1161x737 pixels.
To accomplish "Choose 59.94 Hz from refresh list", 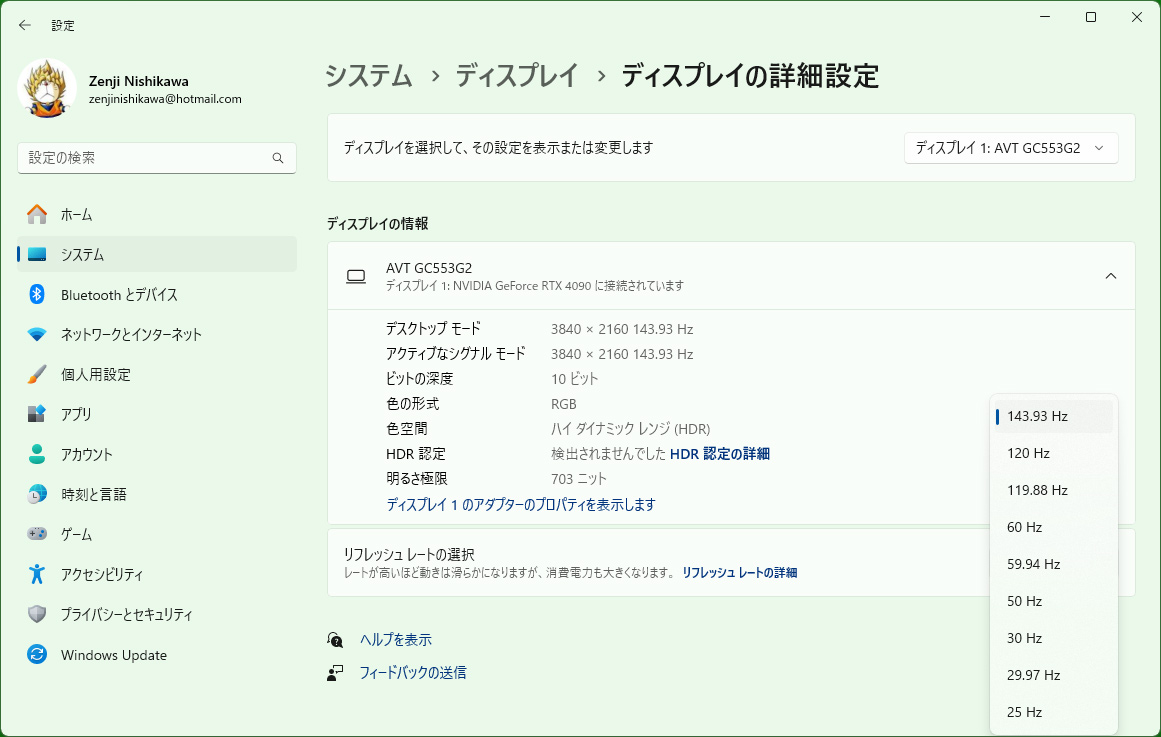I will (x=1033, y=564).
